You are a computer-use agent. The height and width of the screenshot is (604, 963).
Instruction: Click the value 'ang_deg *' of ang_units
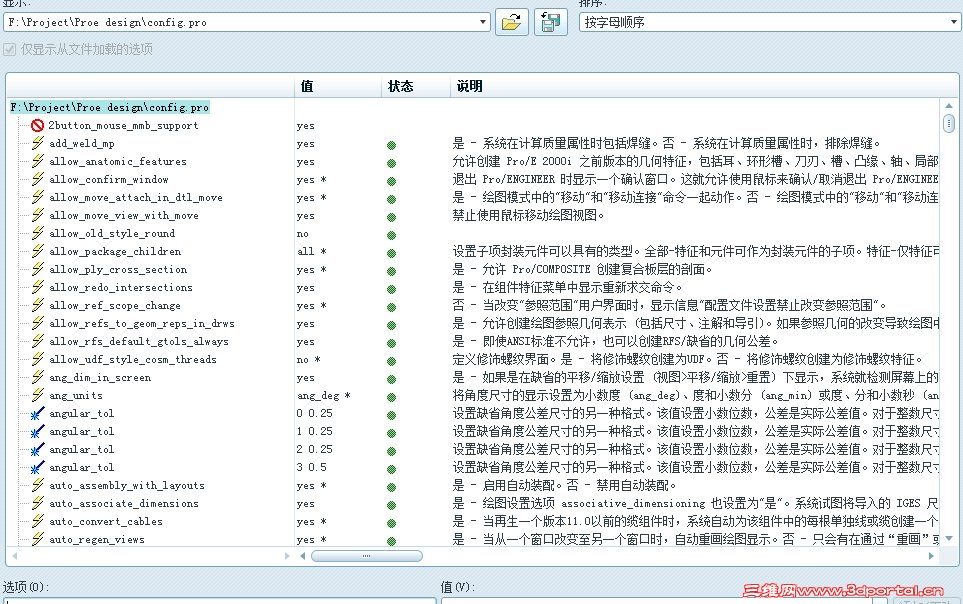click(x=323, y=395)
